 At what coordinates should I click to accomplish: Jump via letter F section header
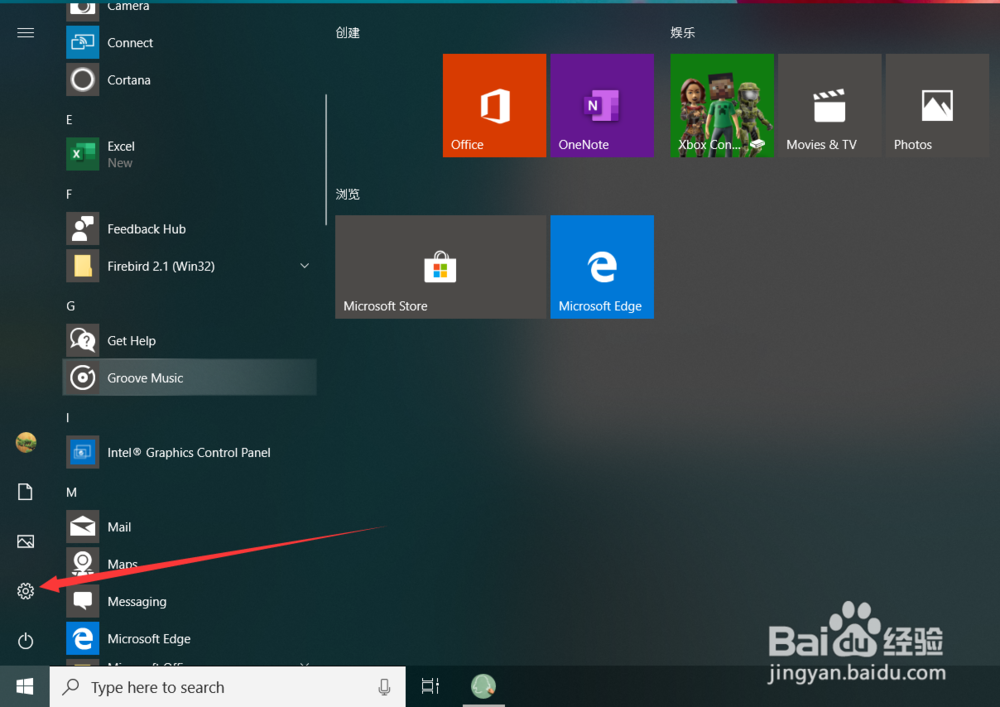69,194
